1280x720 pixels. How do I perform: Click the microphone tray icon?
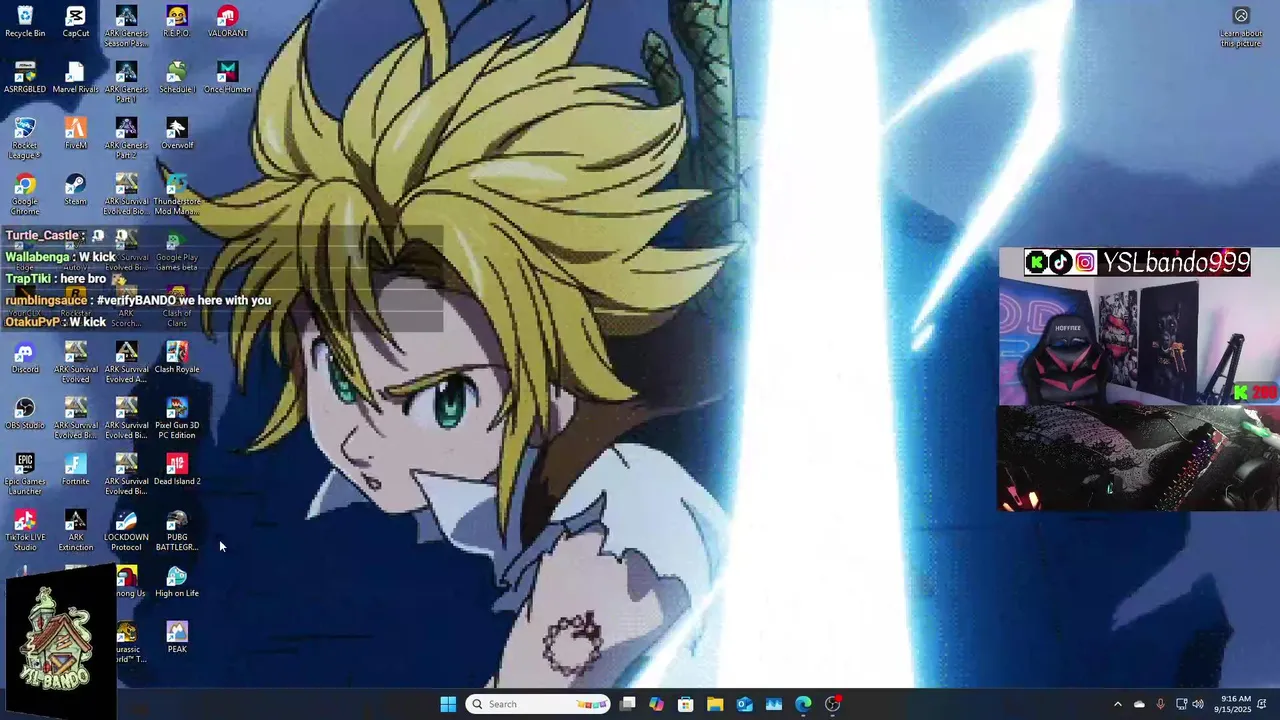coord(1160,704)
